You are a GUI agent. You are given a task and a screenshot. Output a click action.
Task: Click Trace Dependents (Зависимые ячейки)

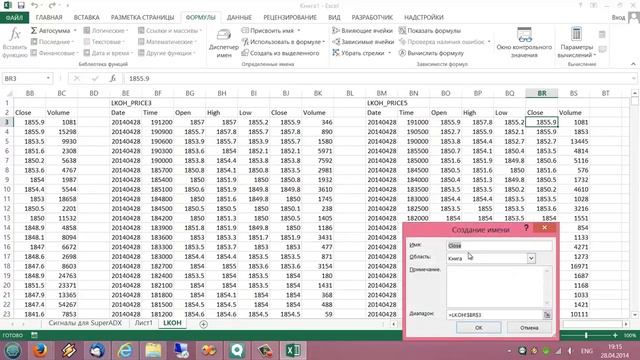pyautogui.click(x=363, y=42)
